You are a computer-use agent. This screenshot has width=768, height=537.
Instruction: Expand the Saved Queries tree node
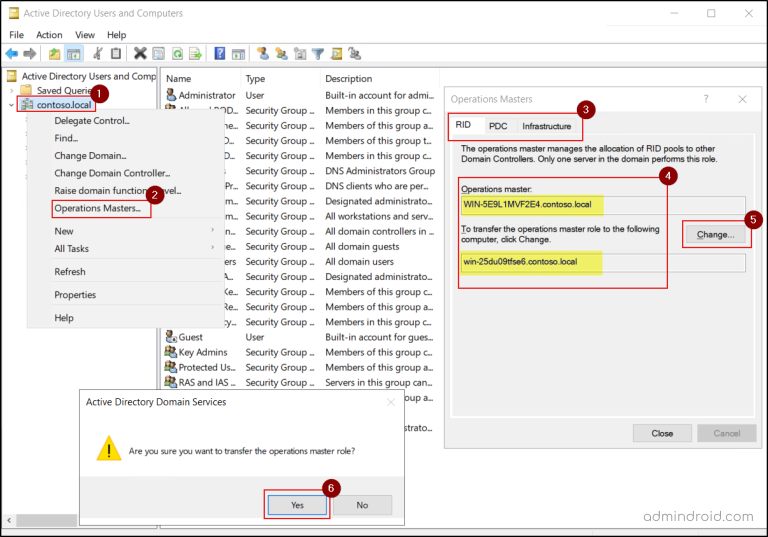click(12, 91)
